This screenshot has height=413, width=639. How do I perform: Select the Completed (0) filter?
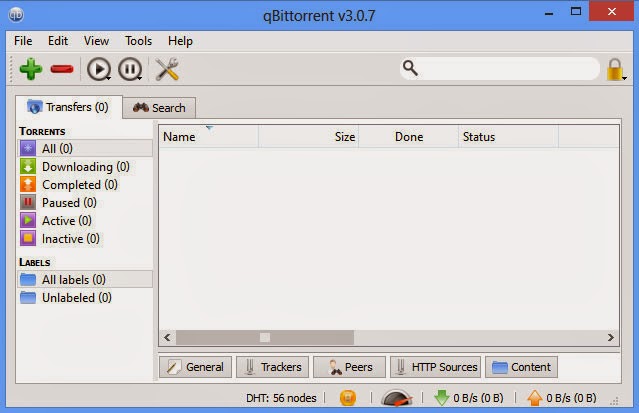tap(85, 184)
